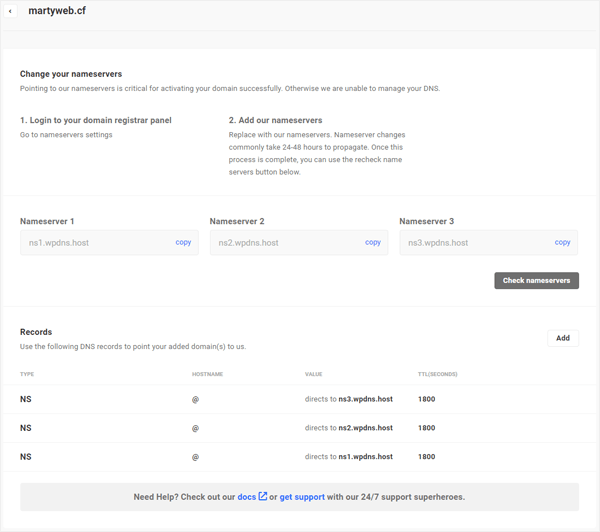Select the ns1.wpdns.host nameserver field
This screenshot has height=532, width=600.
point(109,243)
